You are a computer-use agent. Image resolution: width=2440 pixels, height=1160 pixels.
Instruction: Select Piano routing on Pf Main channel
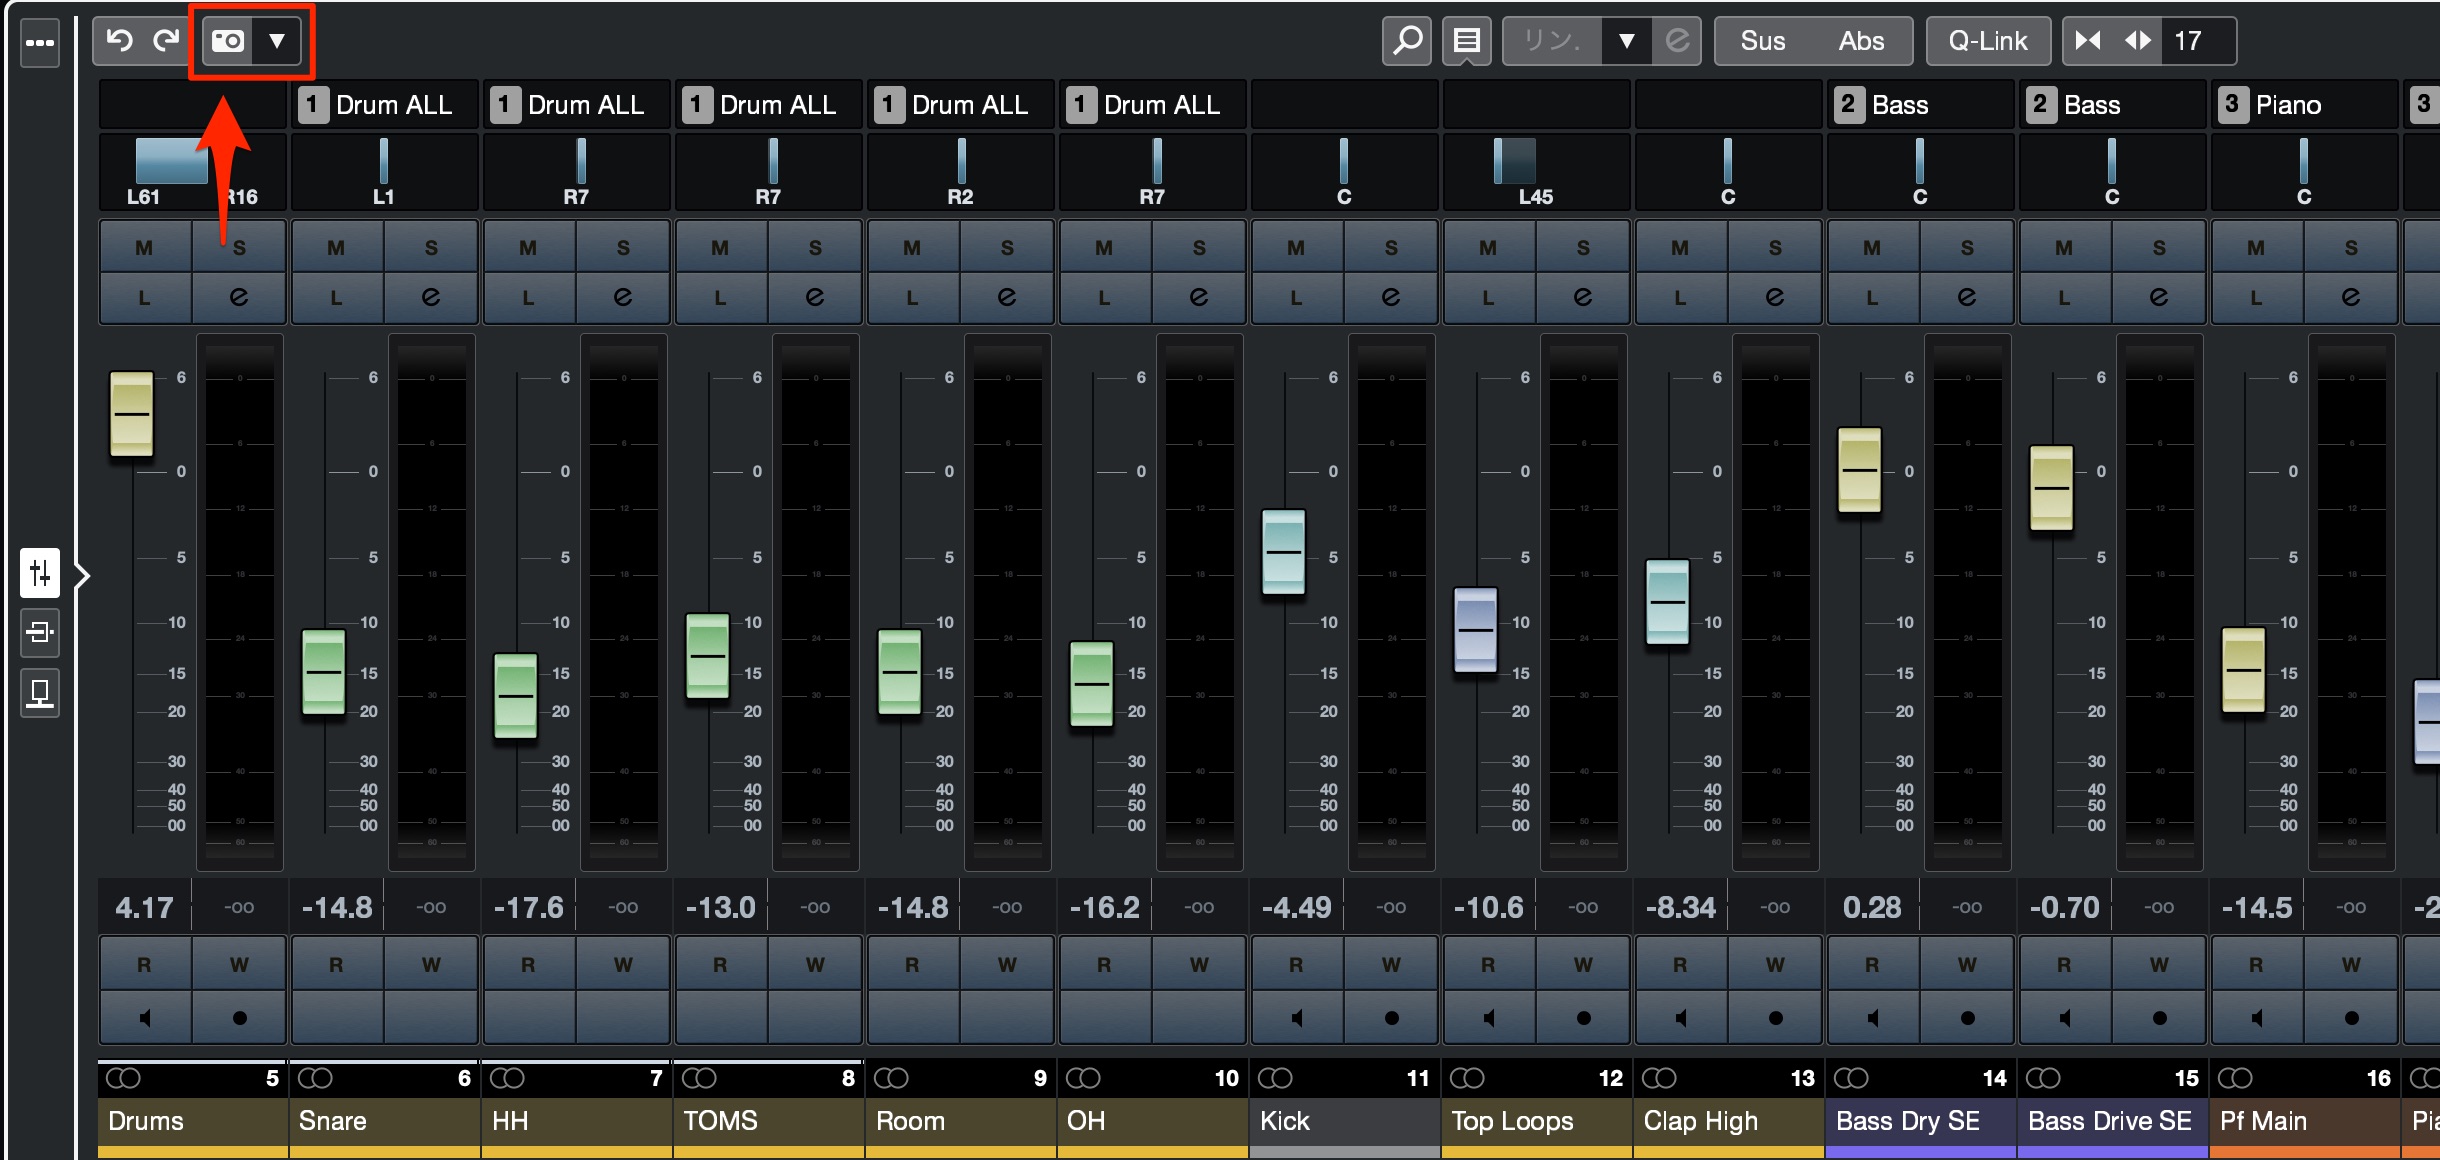[2304, 105]
